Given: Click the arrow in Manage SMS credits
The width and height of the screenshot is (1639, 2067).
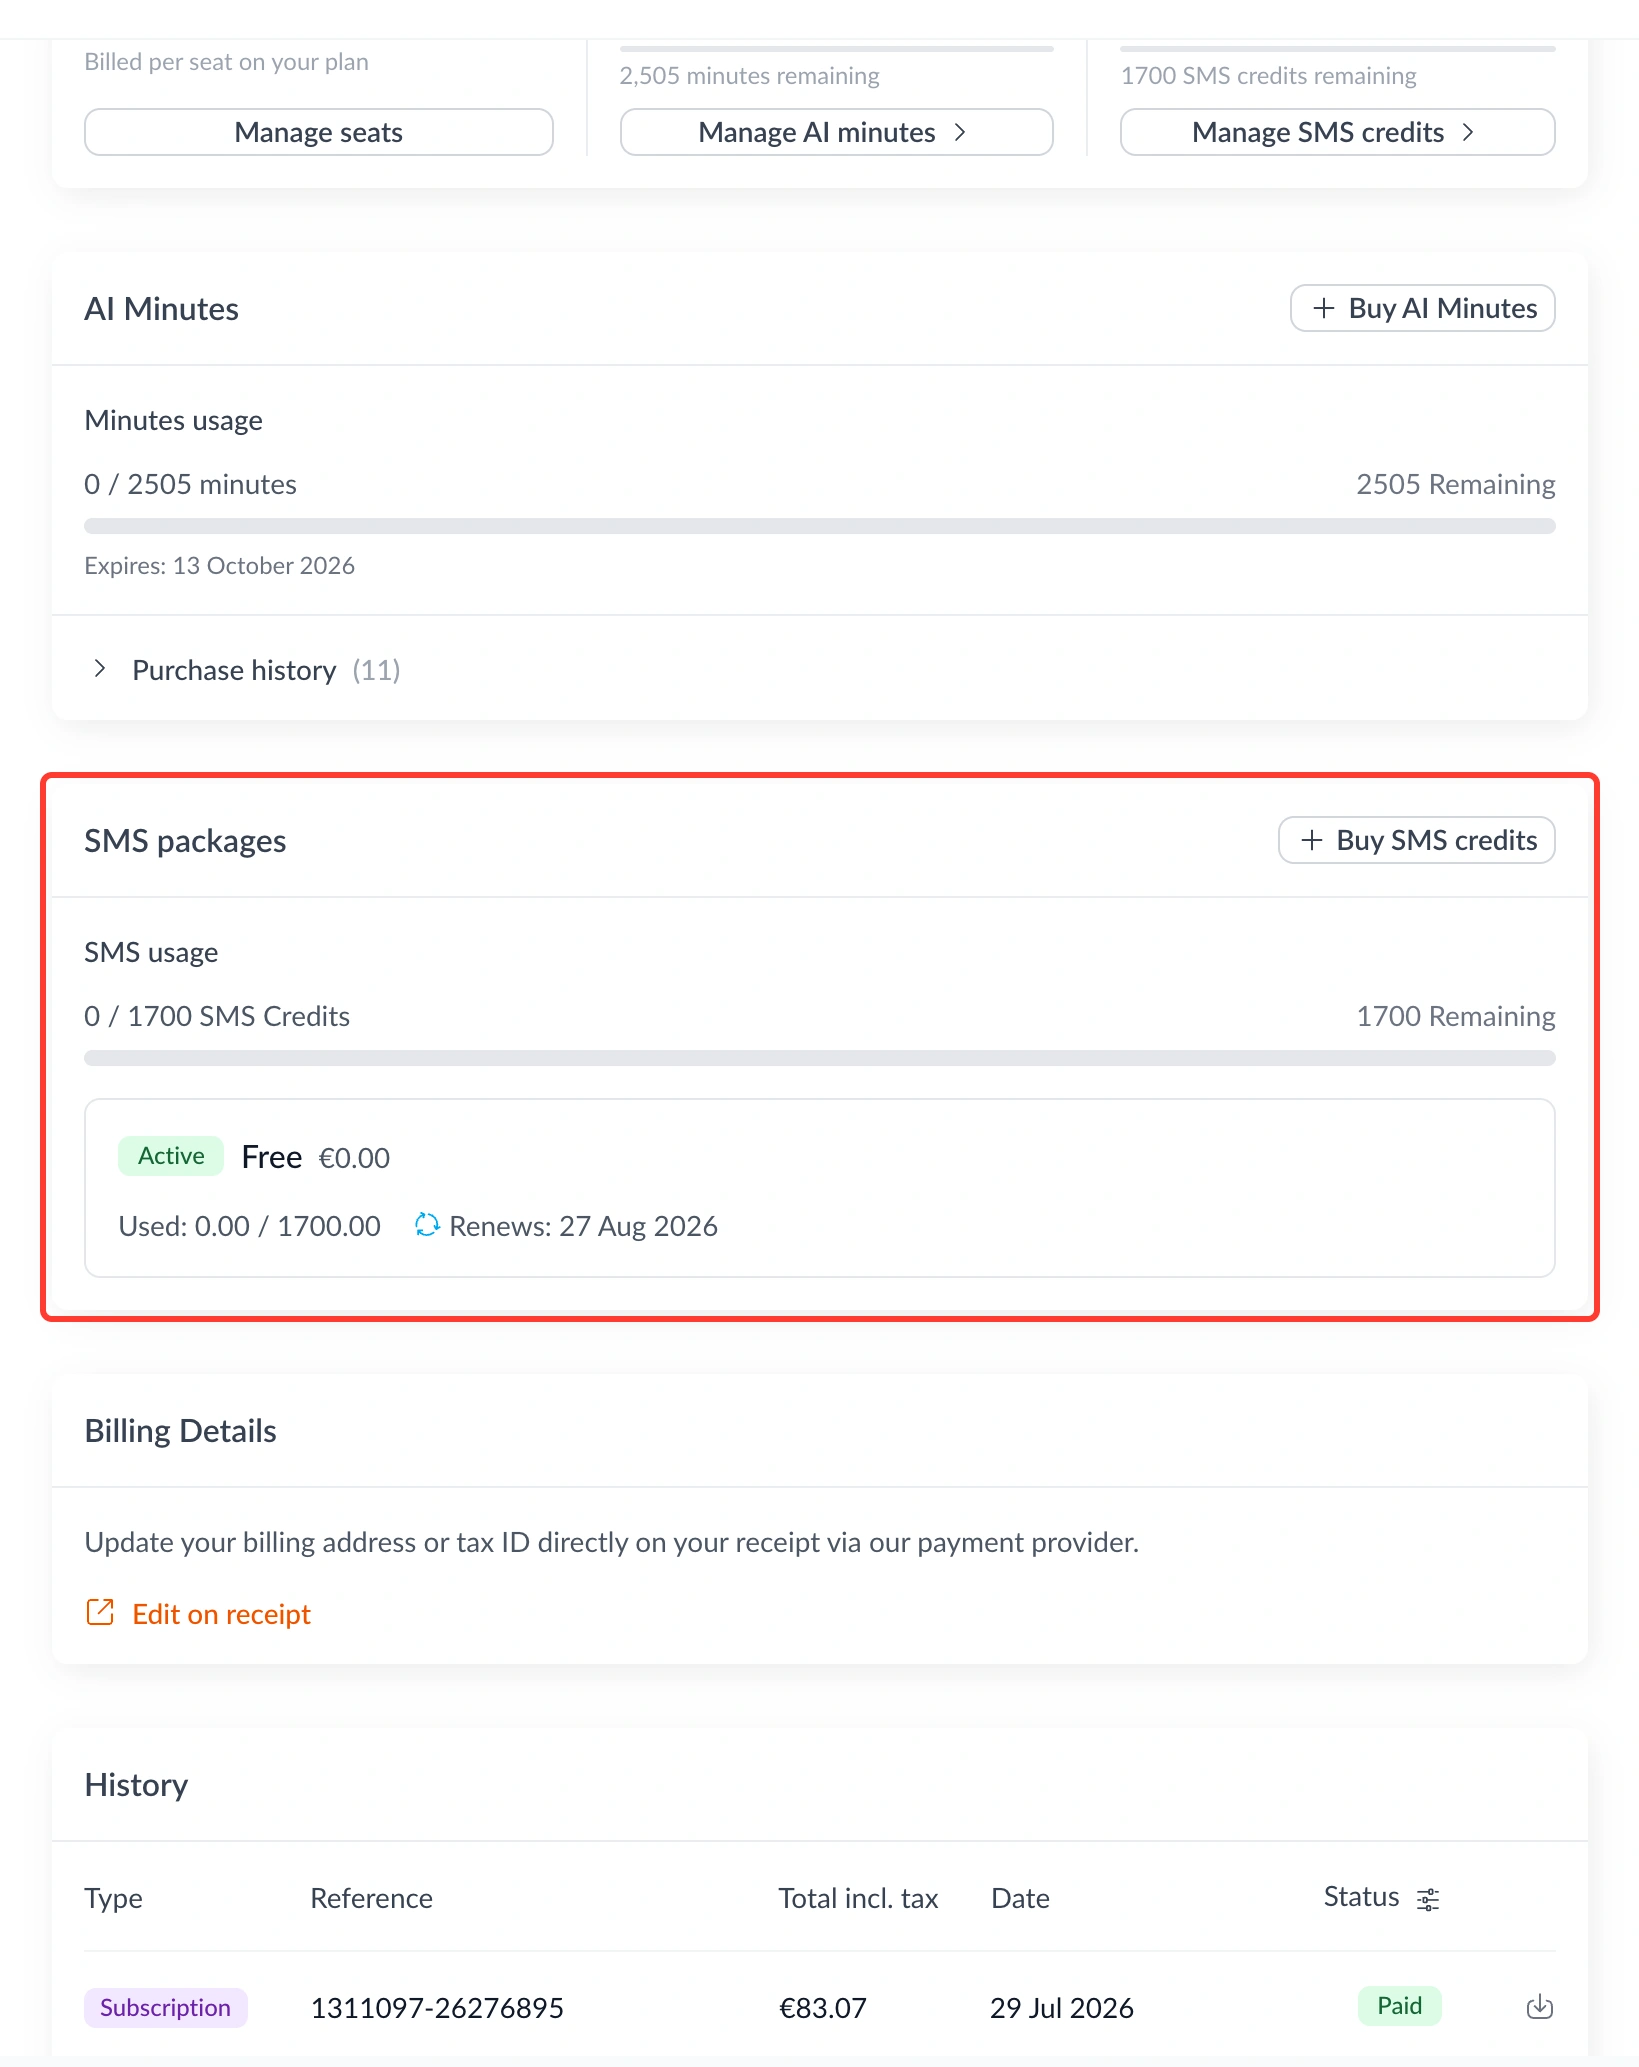Looking at the screenshot, I should click(x=1468, y=132).
